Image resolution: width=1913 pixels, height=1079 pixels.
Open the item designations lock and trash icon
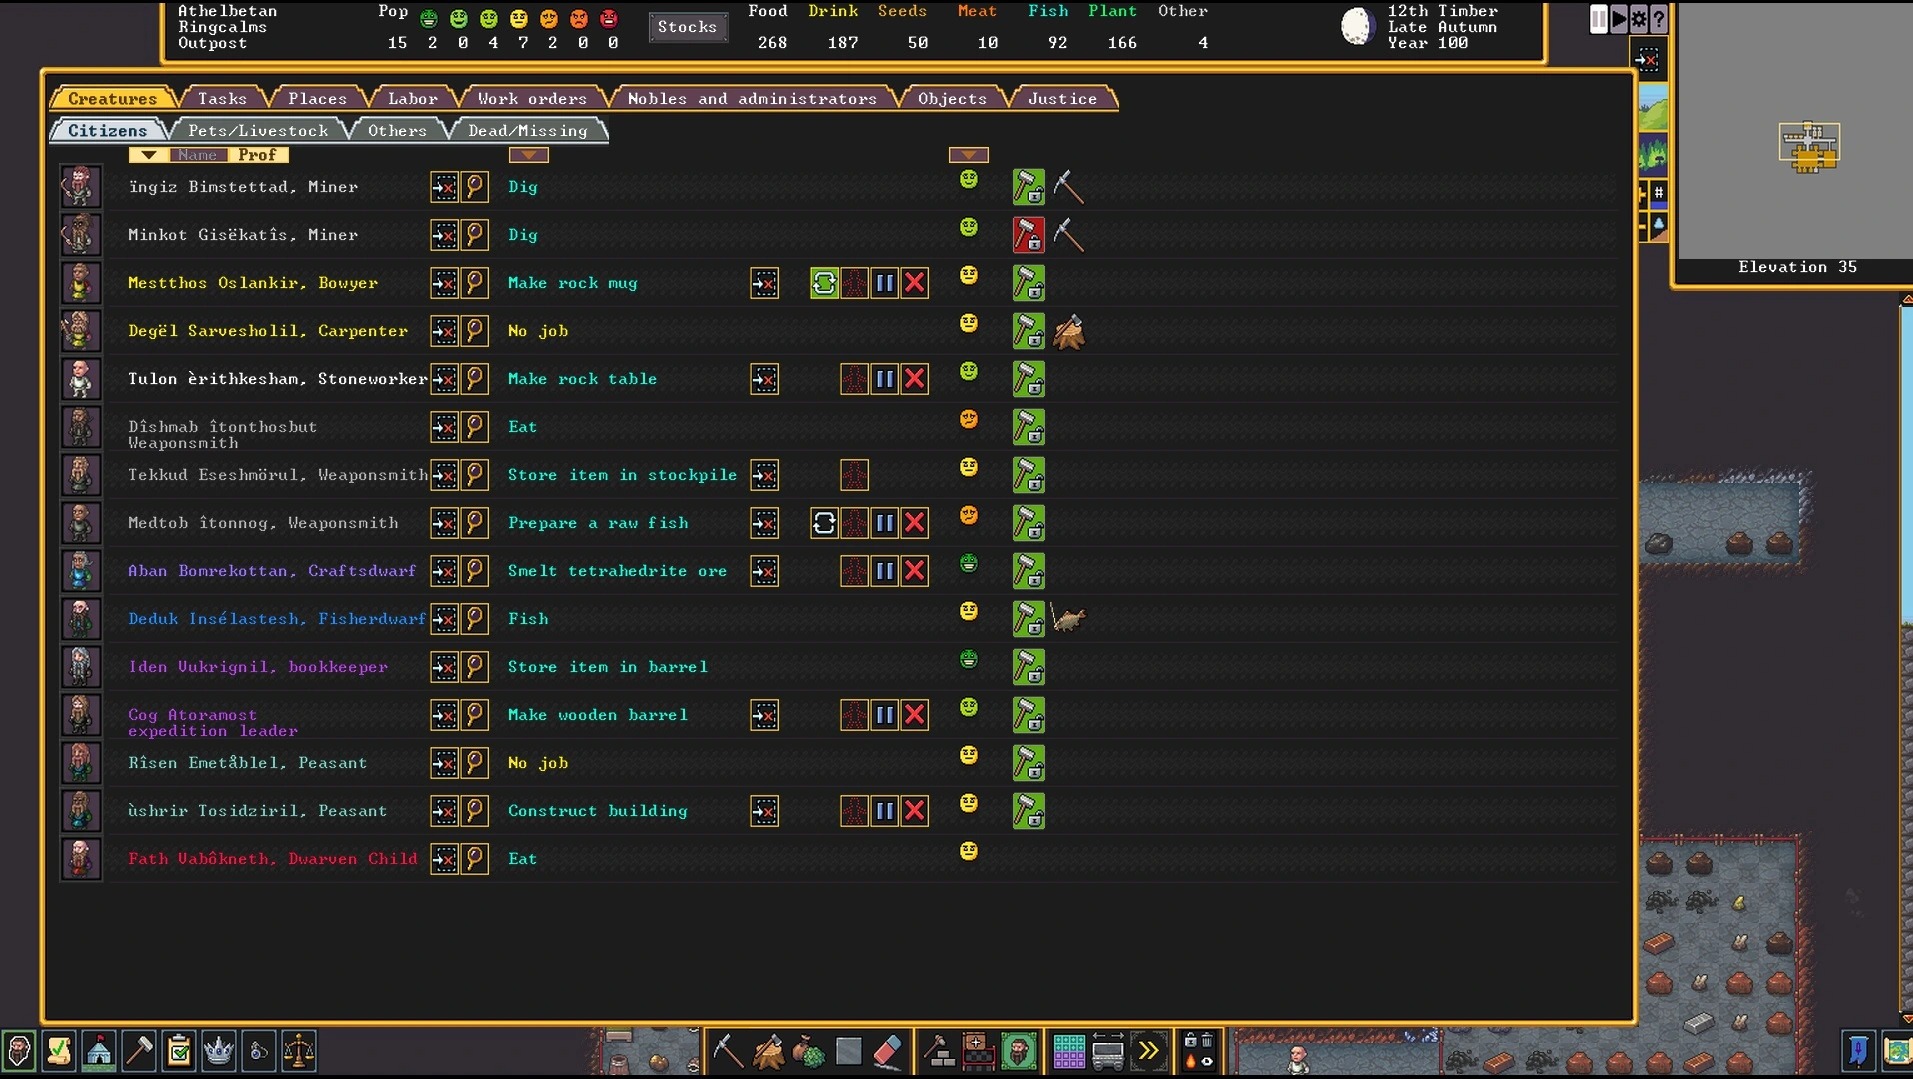(1198, 1051)
